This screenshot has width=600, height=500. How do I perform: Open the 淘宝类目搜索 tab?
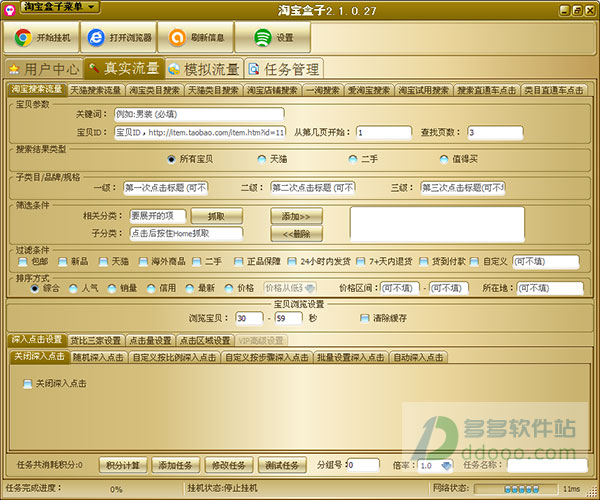click(155, 90)
